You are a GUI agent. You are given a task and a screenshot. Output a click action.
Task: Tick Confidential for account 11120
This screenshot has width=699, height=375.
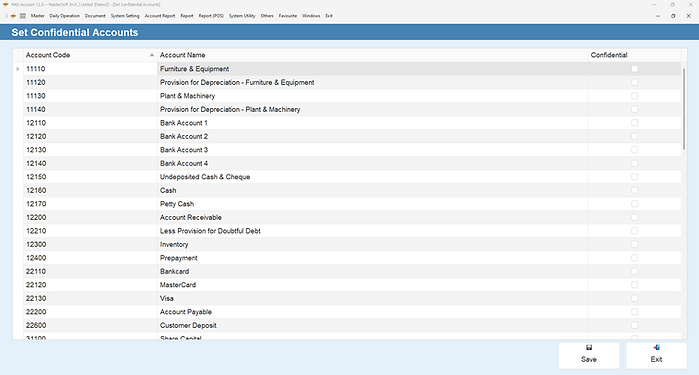pos(634,82)
